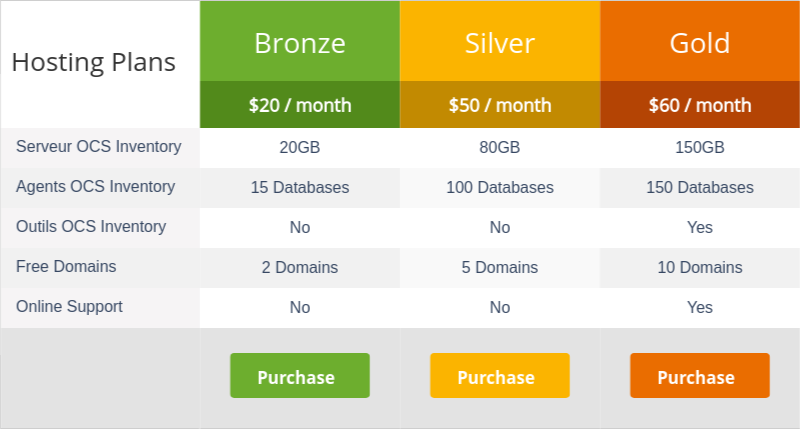Click the yellow Silver Purchase button
The width and height of the screenshot is (800, 429).
500,376
